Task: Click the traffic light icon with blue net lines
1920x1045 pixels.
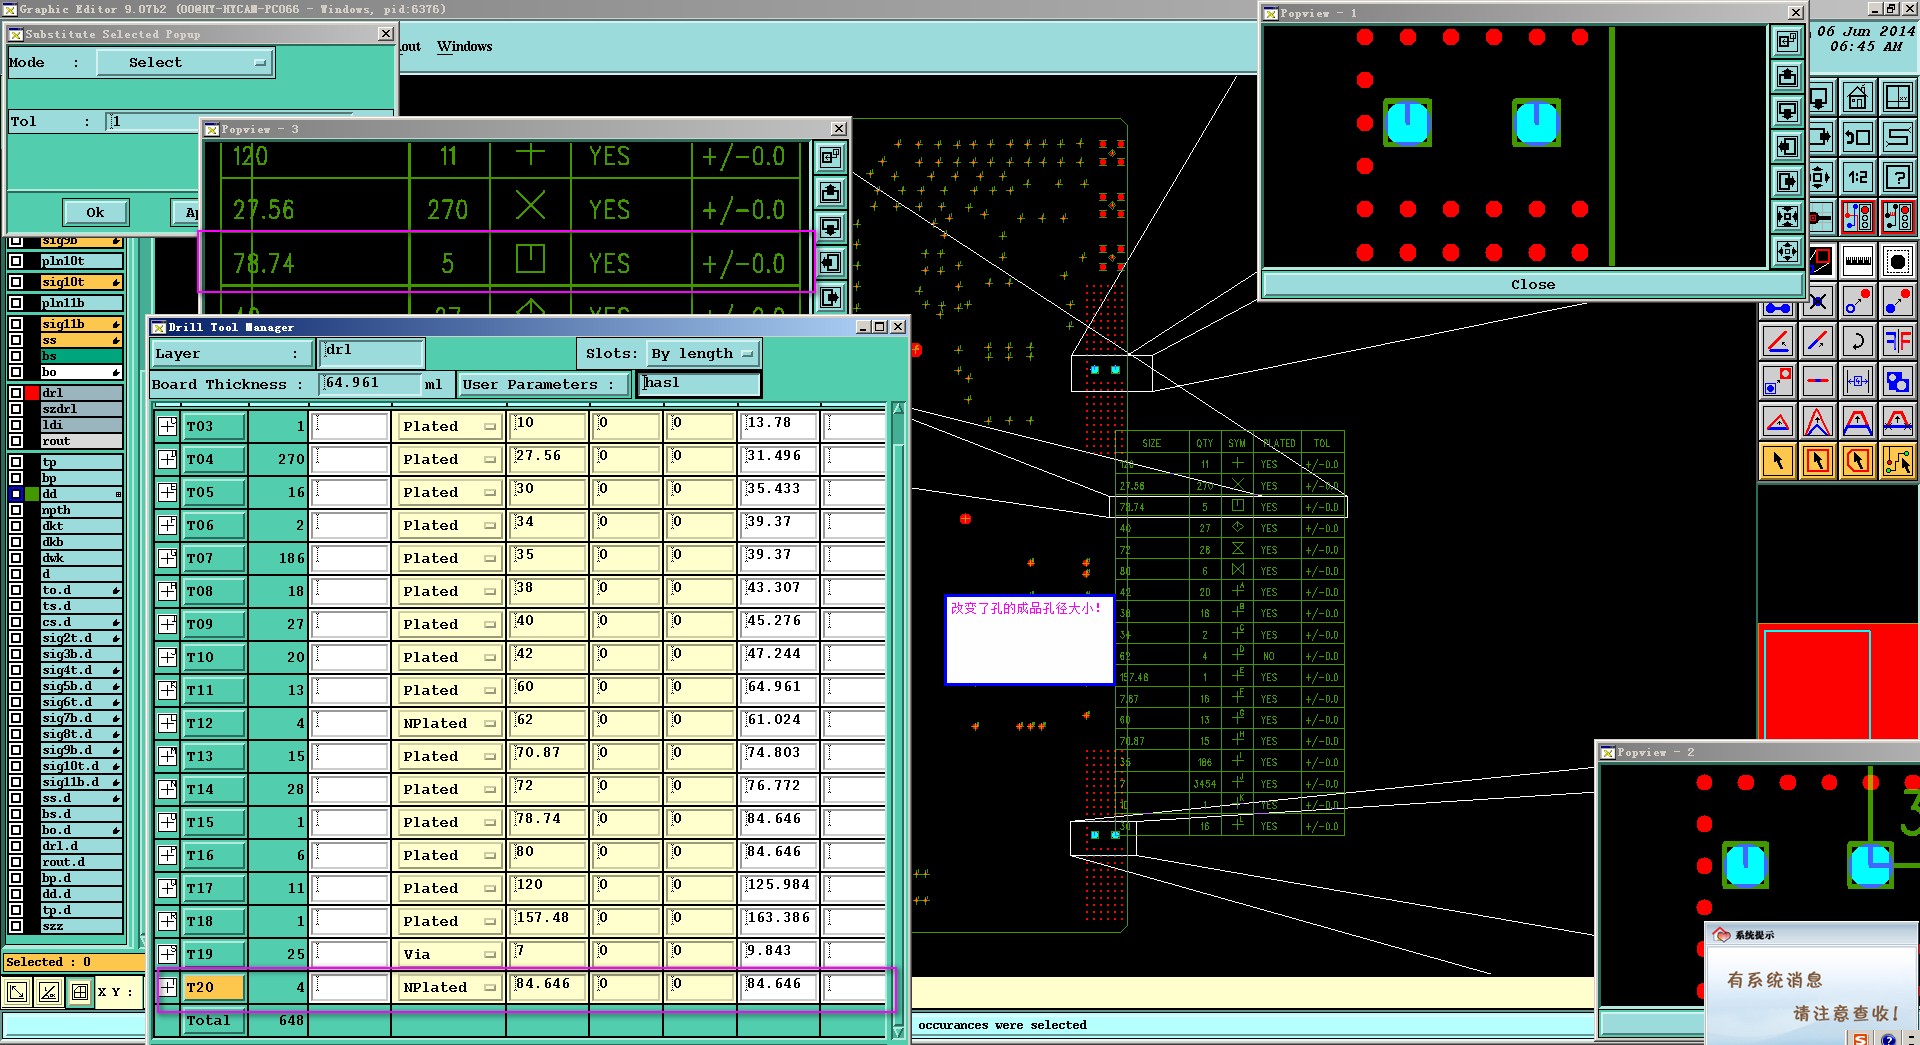Action: point(1858,217)
